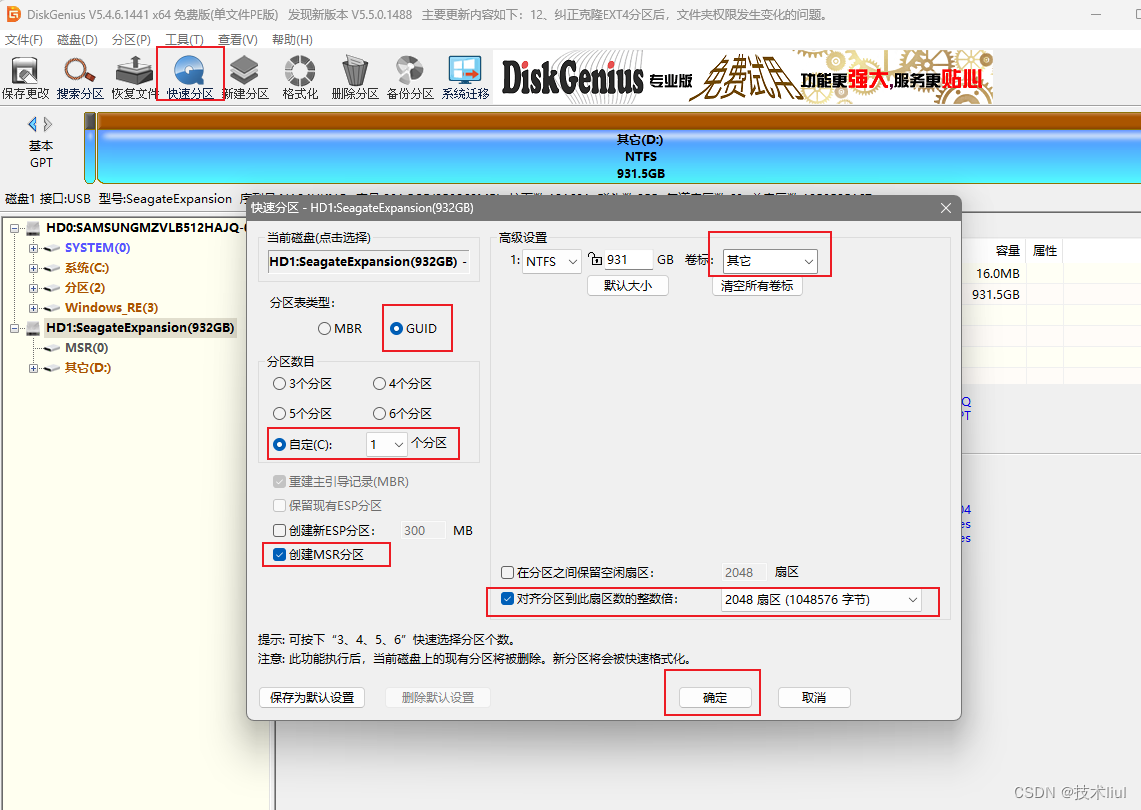Open the NTFS file system dropdown
The height and width of the screenshot is (810, 1141).
coord(552,261)
